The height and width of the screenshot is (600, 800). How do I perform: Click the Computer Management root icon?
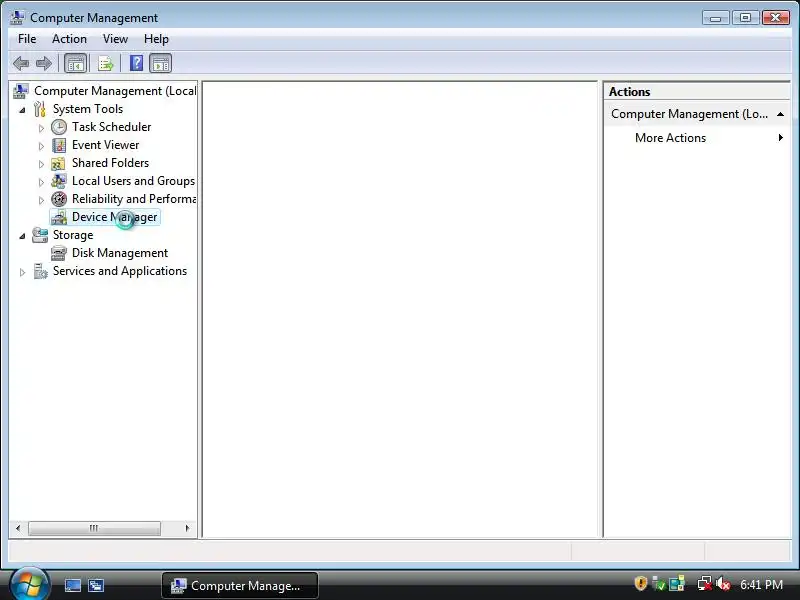pyautogui.click(x=20, y=91)
